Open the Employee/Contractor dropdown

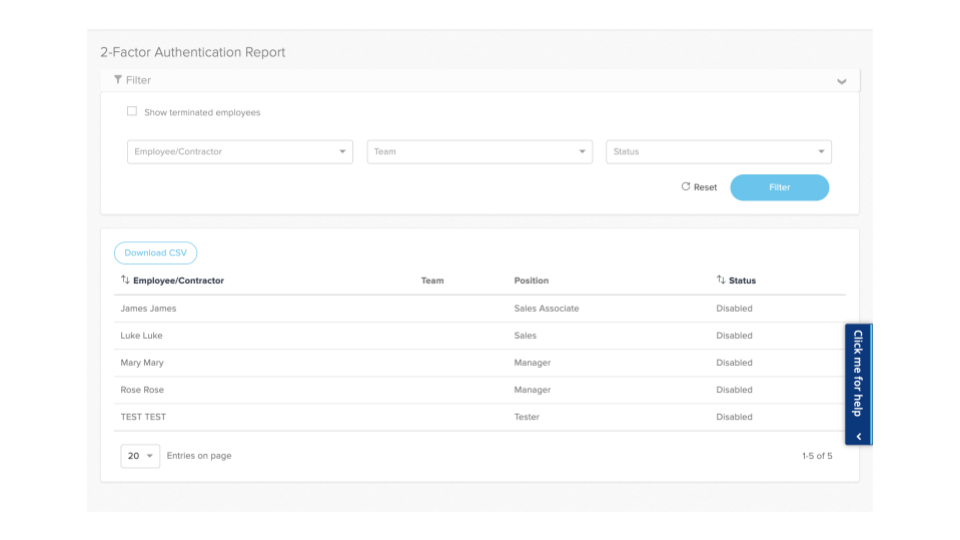[240, 152]
